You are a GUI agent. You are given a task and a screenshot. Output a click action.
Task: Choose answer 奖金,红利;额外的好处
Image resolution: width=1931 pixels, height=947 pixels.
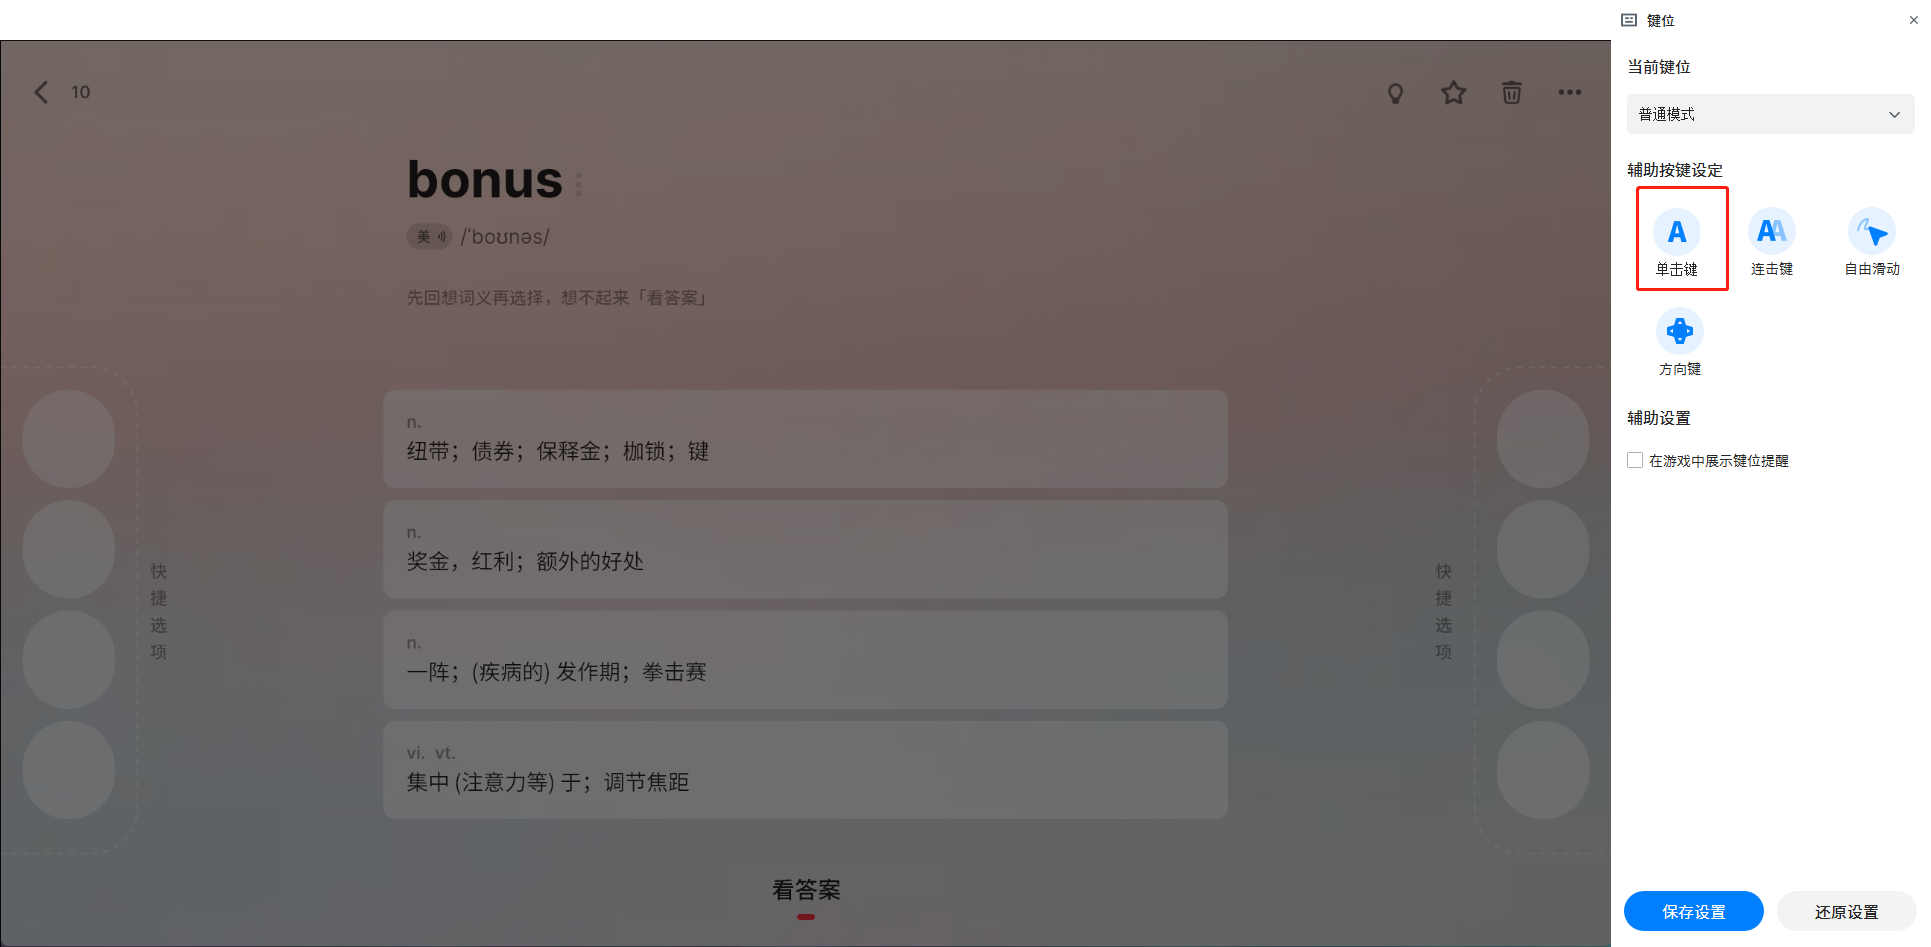point(805,549)
